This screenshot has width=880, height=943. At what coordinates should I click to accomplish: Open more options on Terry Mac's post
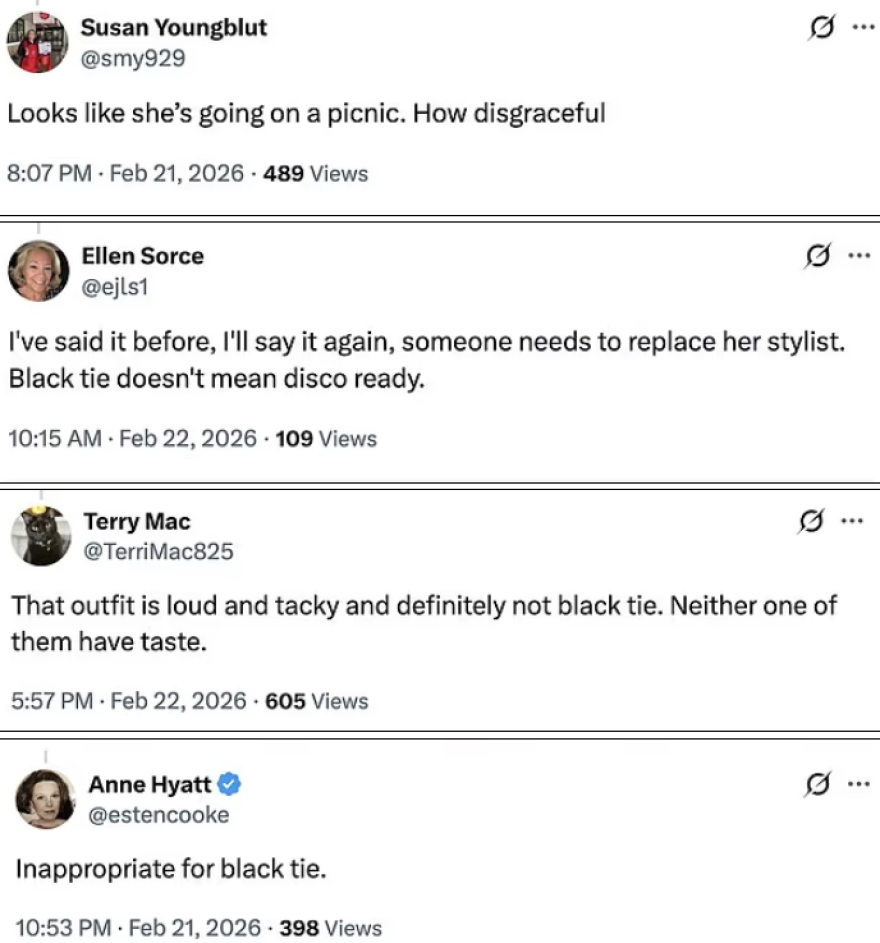coord(852,520)
